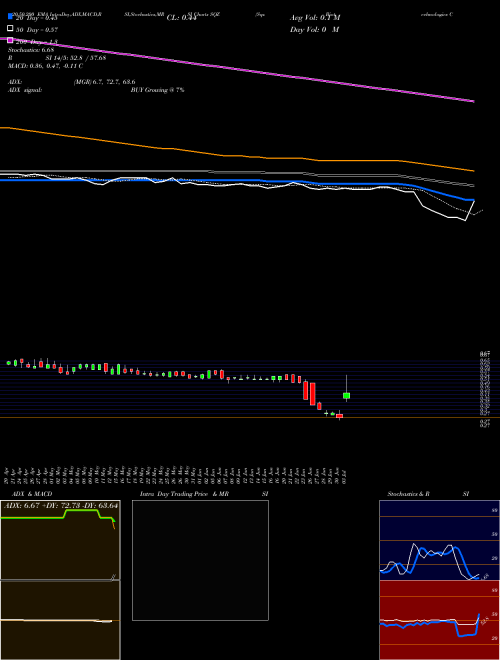The height and width of the screenshot is (660, 500).
Task: Click the 'Avg Vol: 0.1 M' label
Action: click(315, 18)
